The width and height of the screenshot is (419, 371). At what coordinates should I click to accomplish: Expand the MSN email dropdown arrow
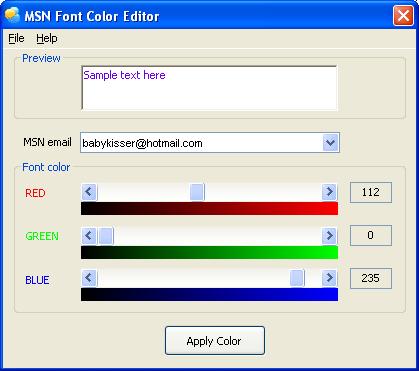(x=331, y=143)
